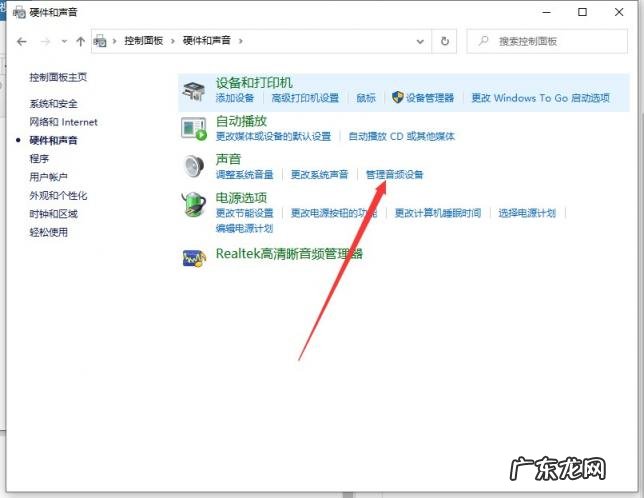Click 添加设备 link
This screenshot has height=498, width=644.
pos(235,98)
